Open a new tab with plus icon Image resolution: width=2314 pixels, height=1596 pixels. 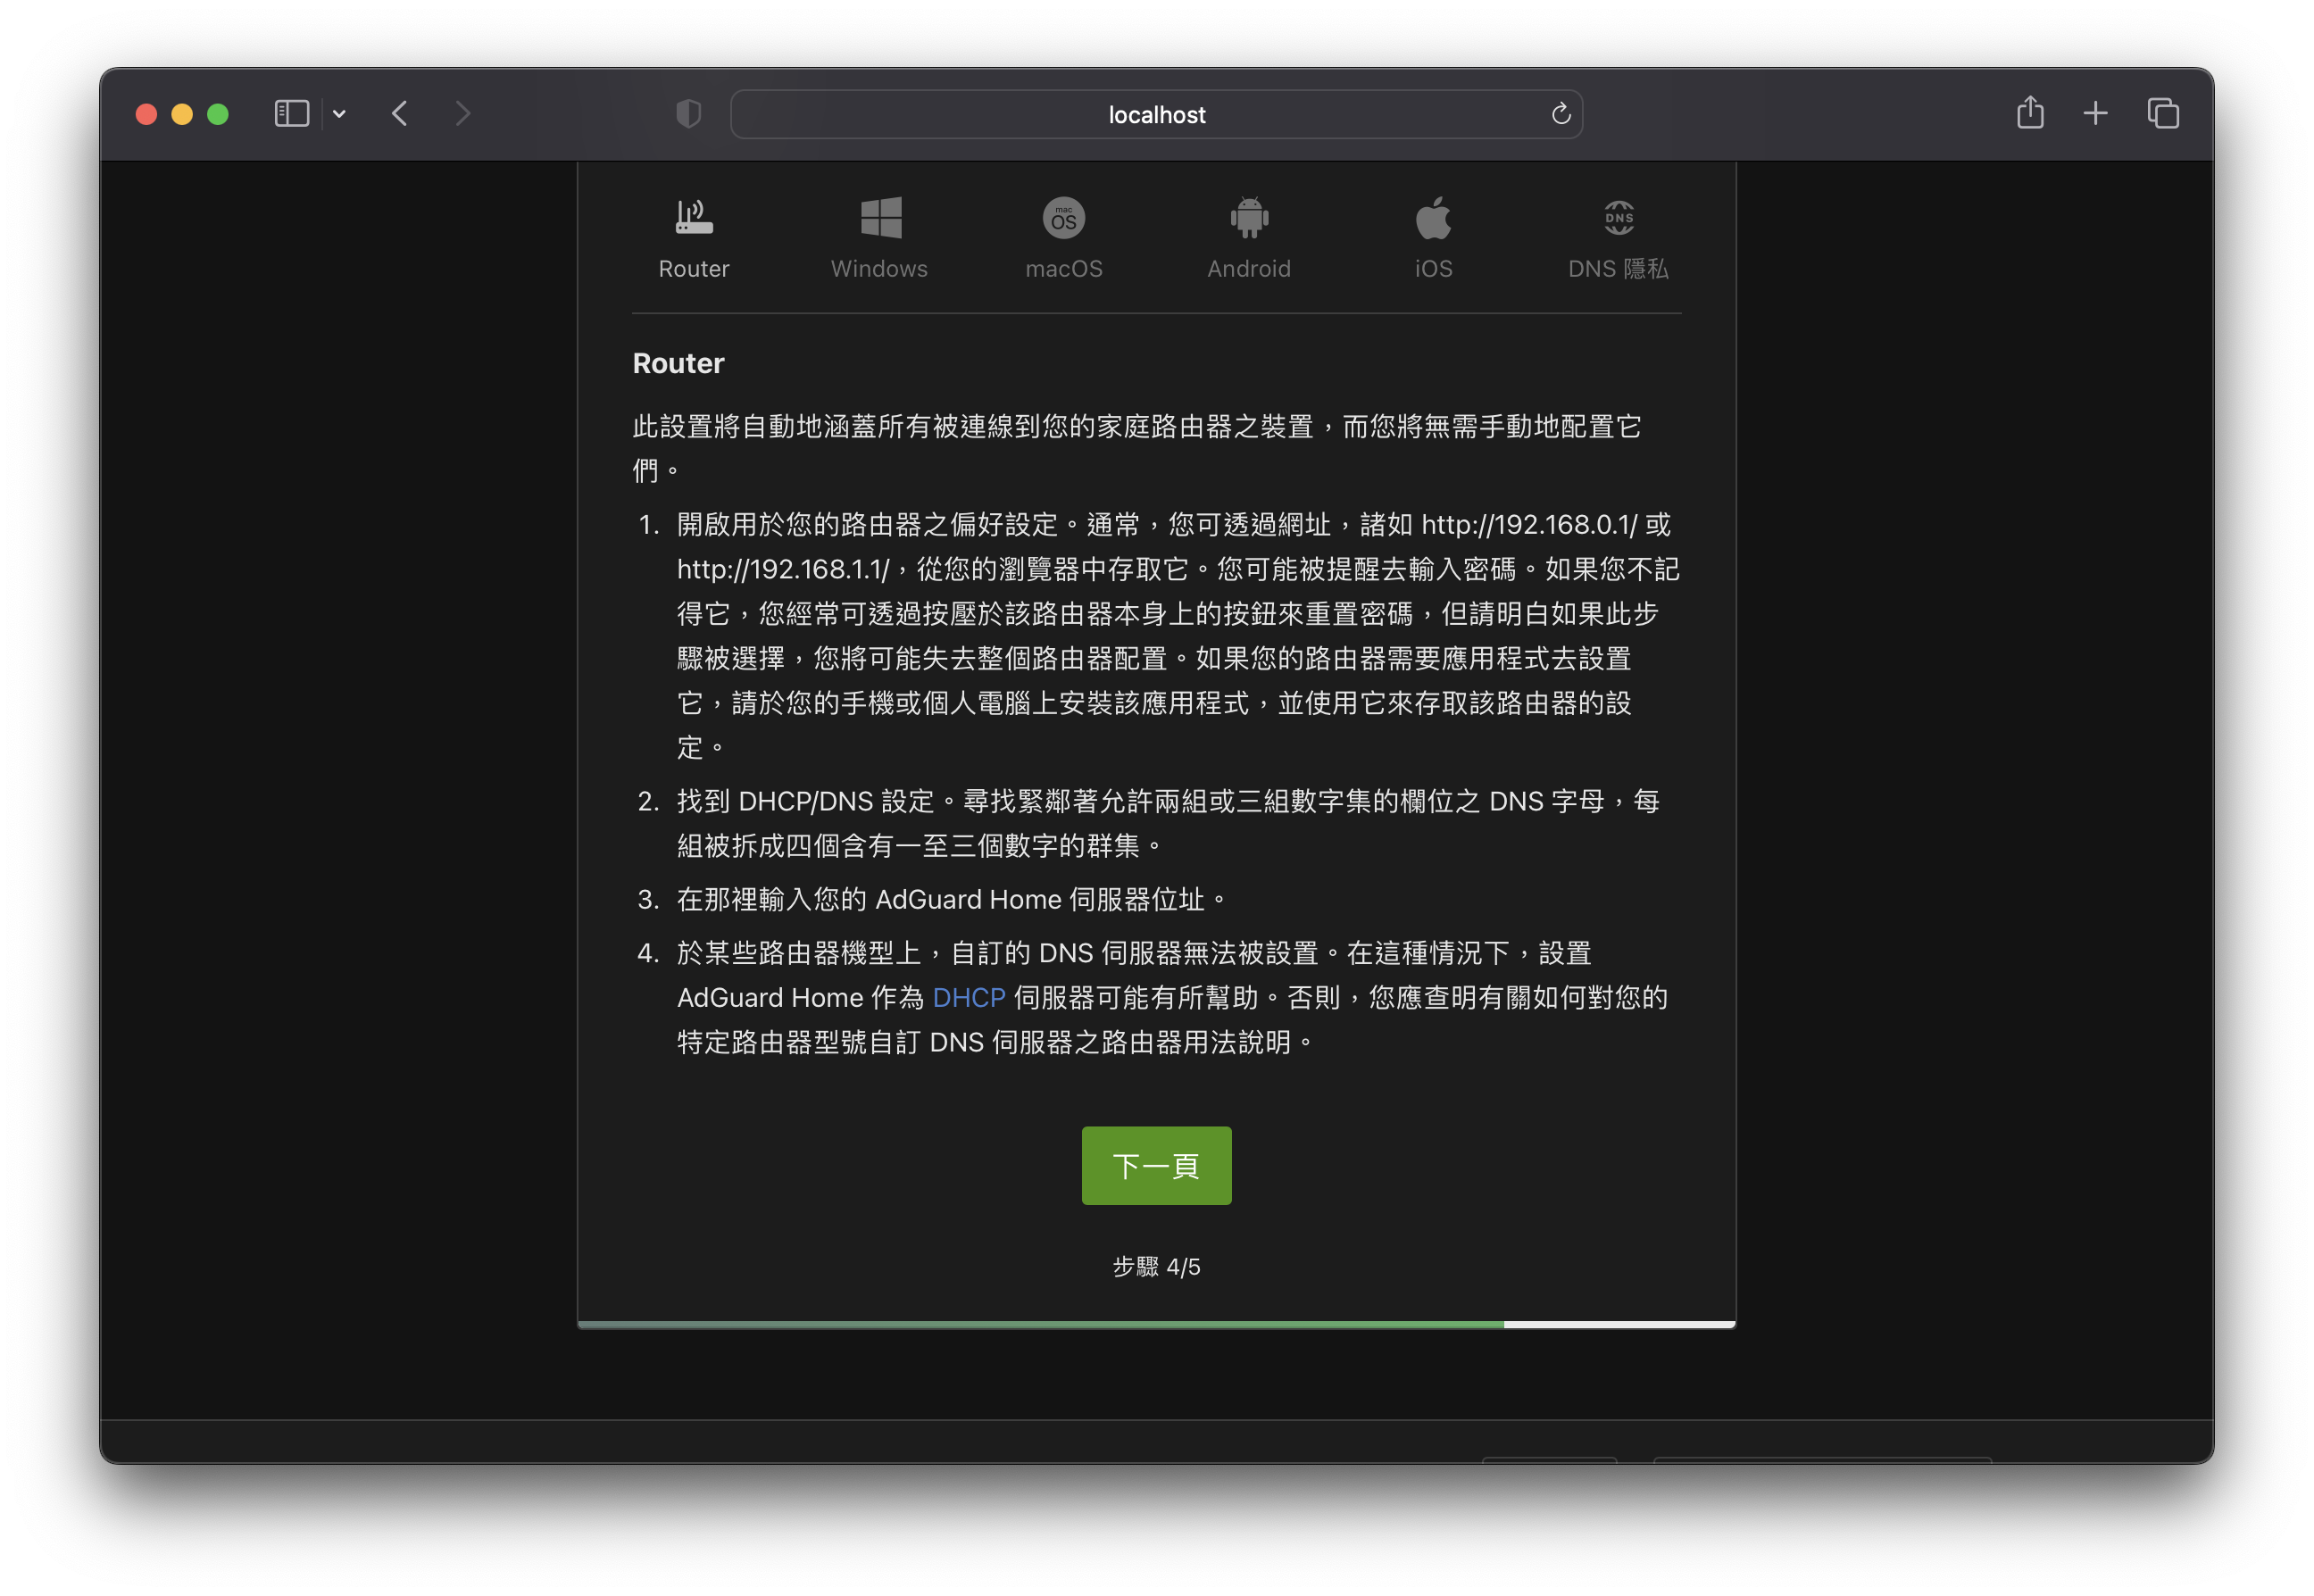[x=2094, y=114]
